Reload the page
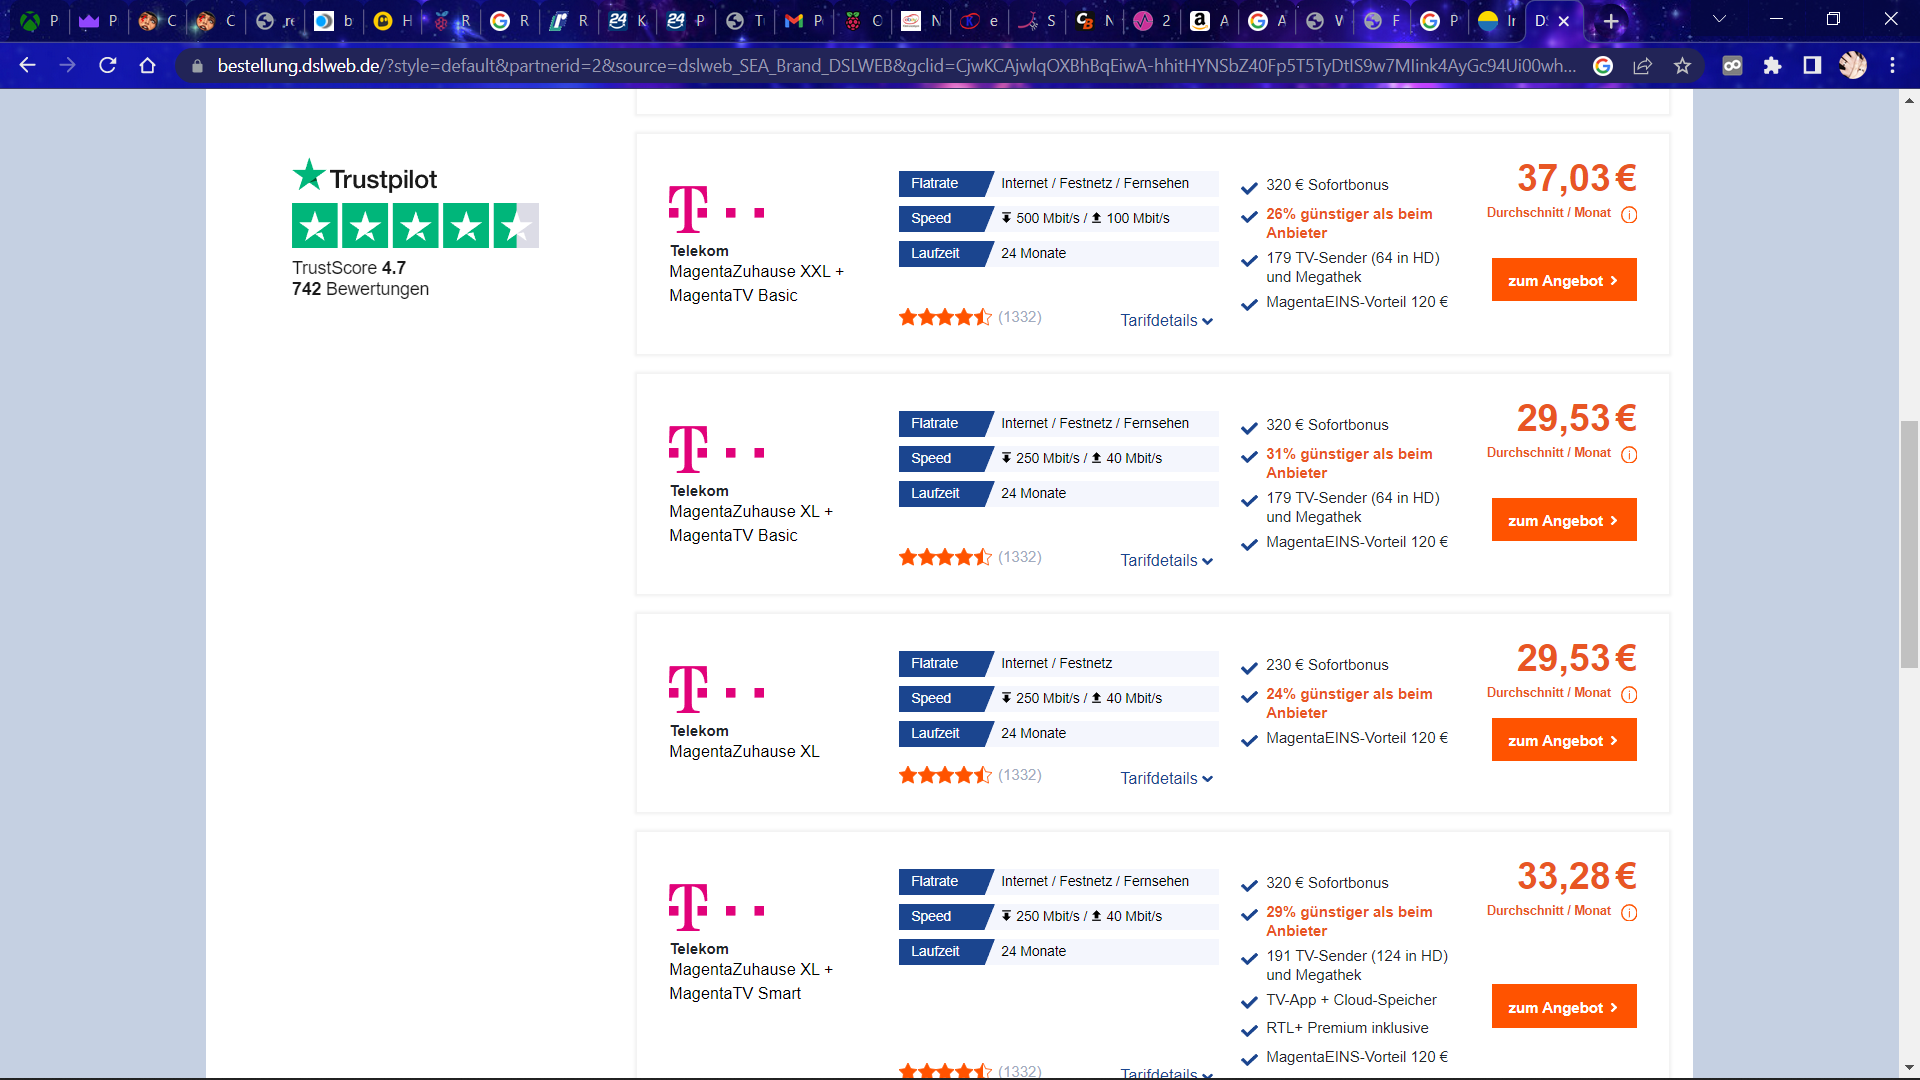 pyautogui.click(x=108, y=66)
